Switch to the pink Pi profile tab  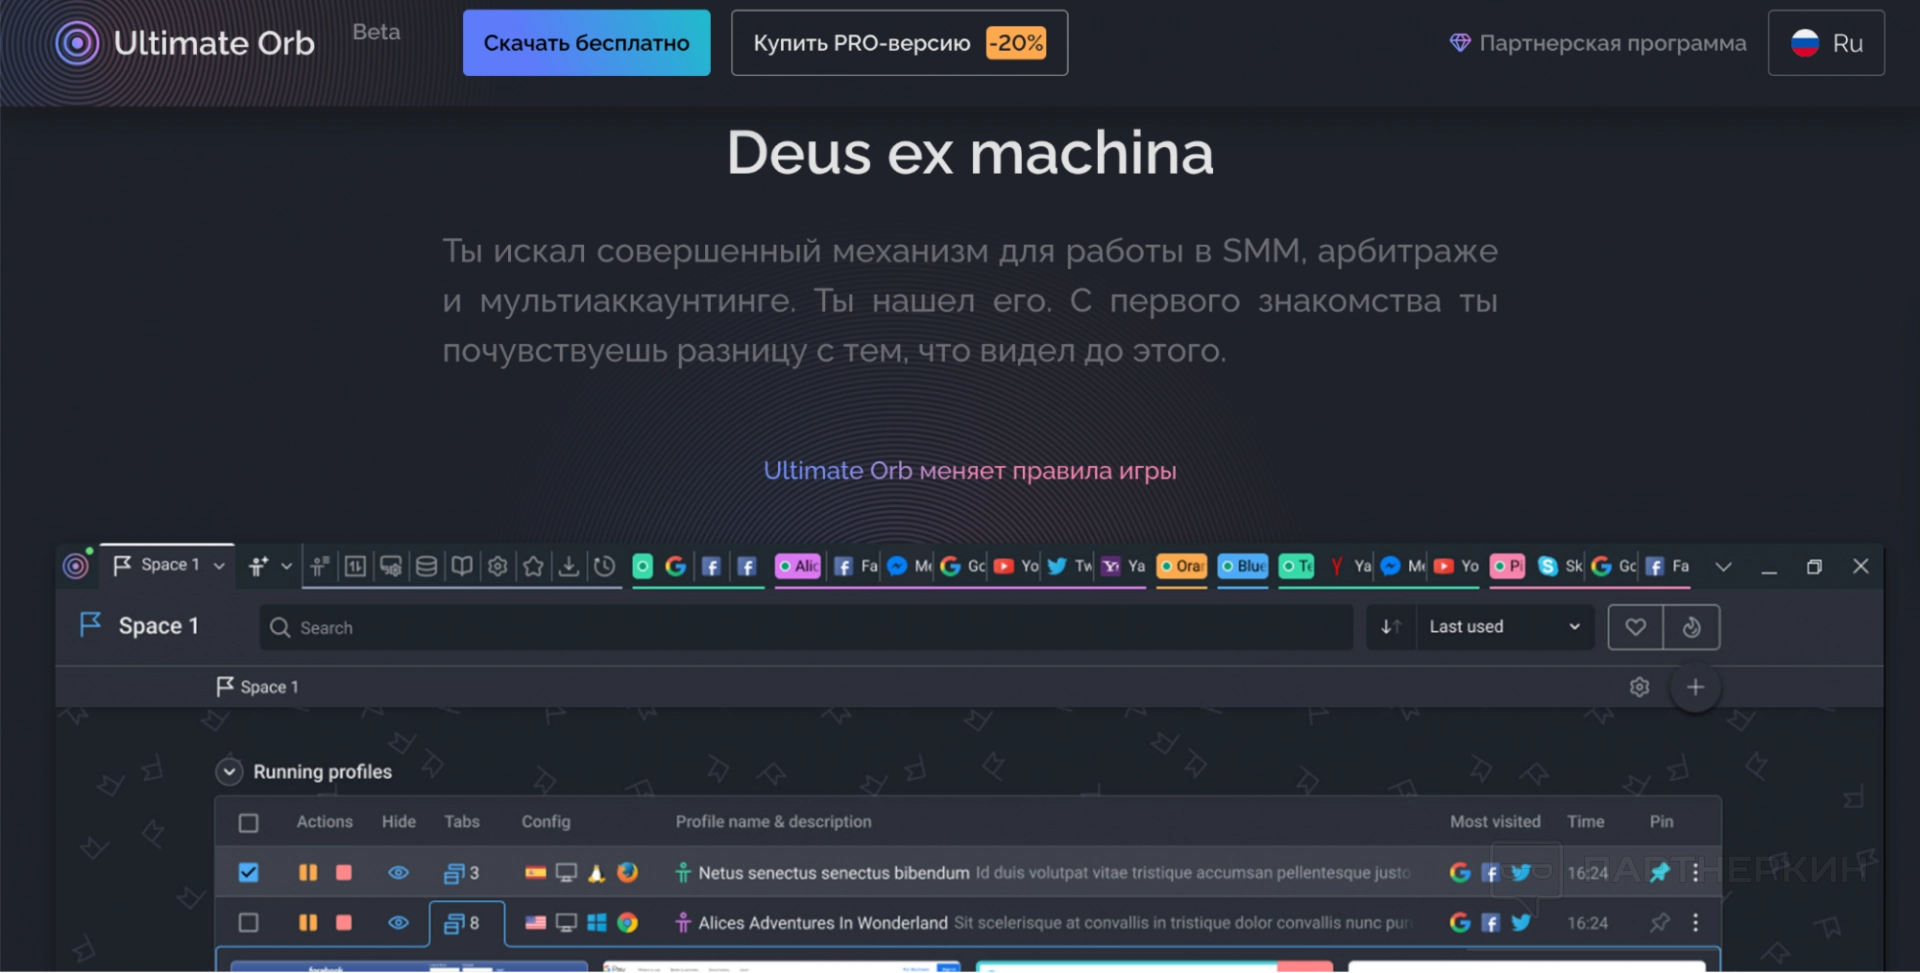pyautogui.click(x=1507, y=566)
